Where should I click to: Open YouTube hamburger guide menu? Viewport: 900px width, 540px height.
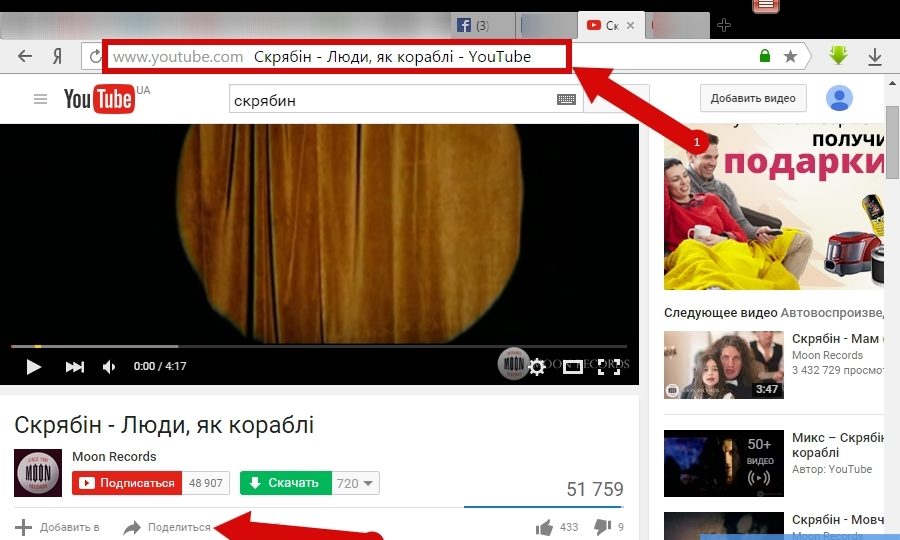point(40,99)
